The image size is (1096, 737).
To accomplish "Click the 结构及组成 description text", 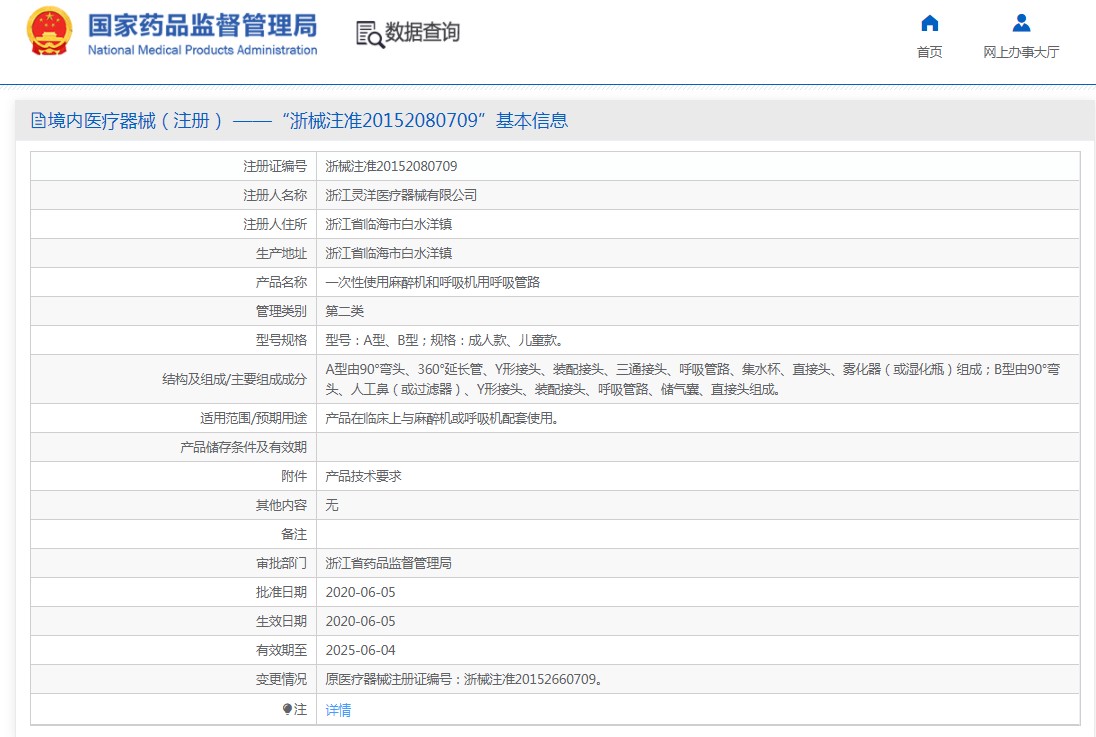I will [693, 379].
